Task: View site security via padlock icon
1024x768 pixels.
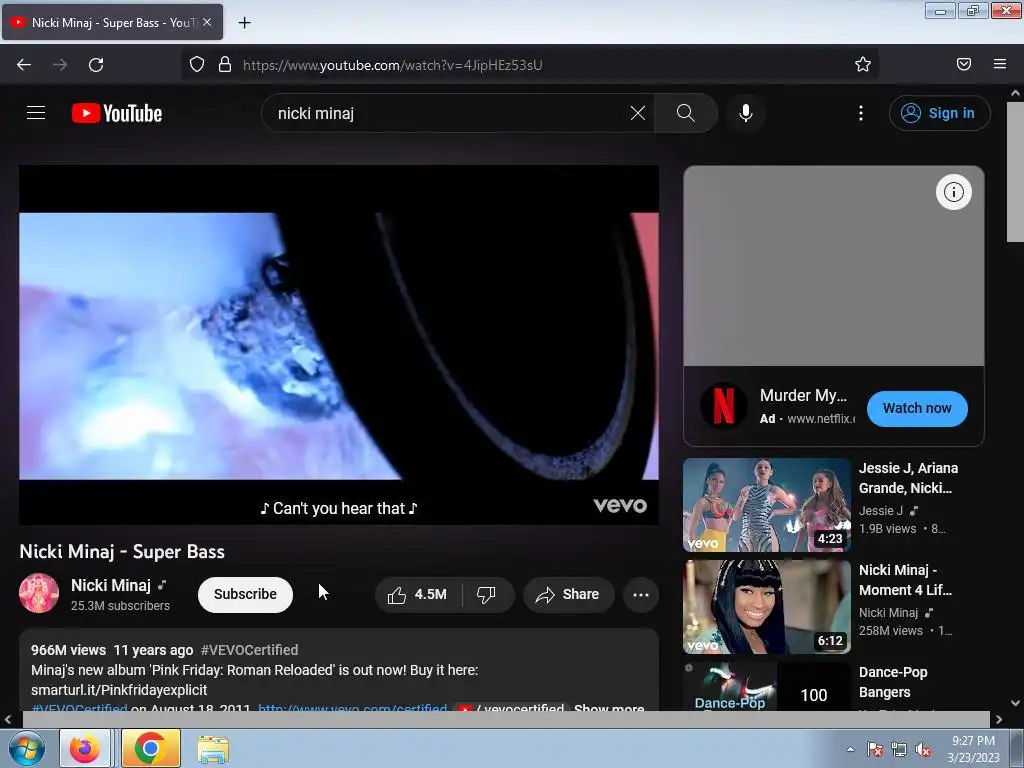Action: (225, 64)
